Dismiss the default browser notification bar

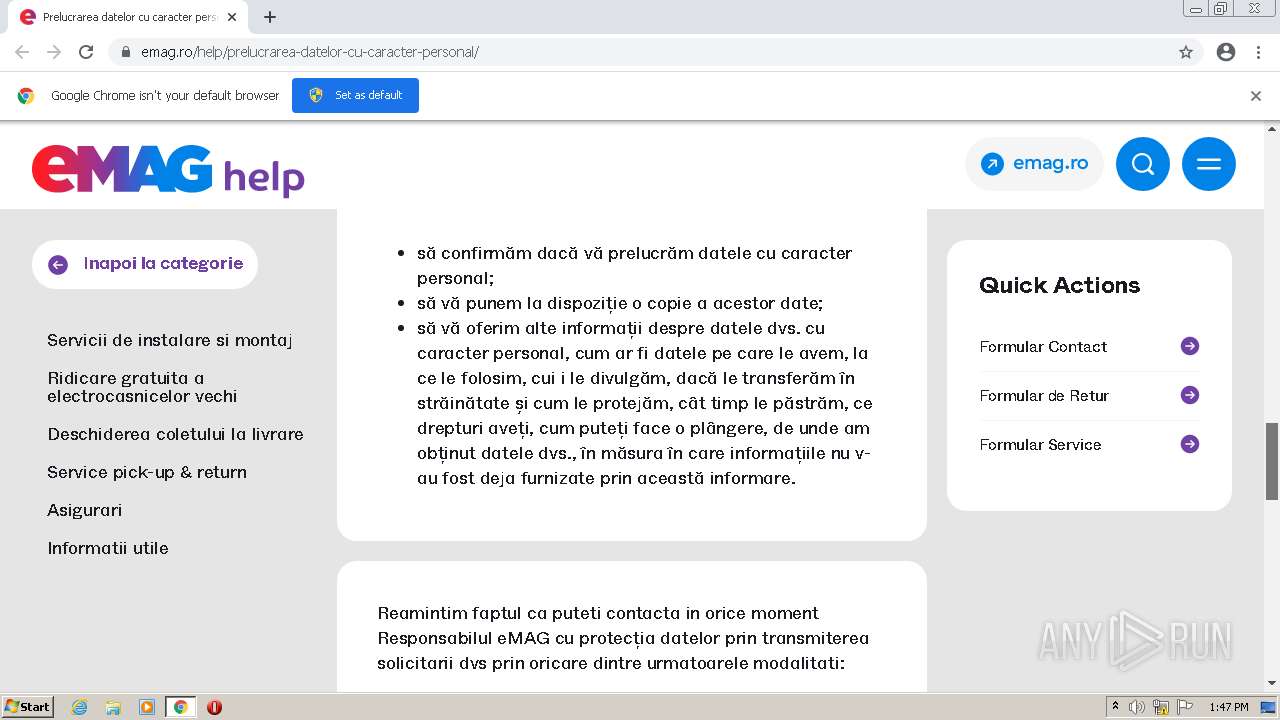point(1256,96)
